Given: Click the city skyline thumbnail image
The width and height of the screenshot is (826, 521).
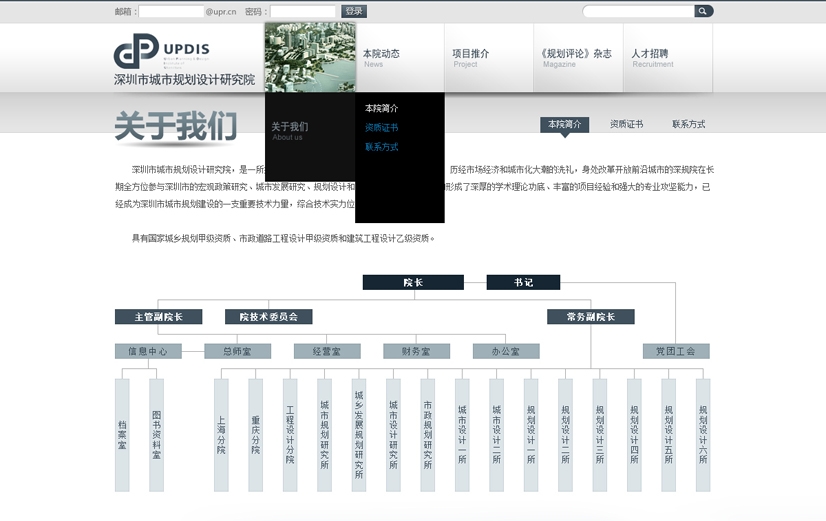Looking at the screenshot, I should (310, 57).
